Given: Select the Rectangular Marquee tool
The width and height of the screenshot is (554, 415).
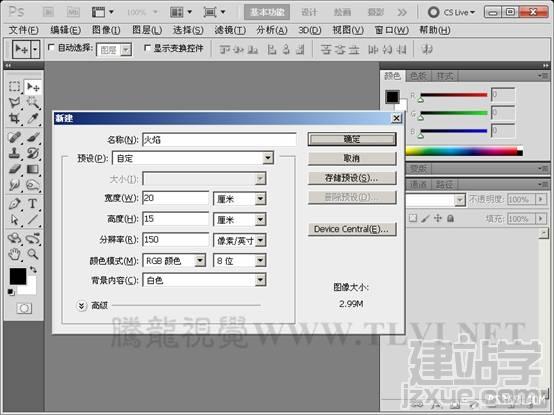Looking at the screenshot, I should tap(14, 87).
